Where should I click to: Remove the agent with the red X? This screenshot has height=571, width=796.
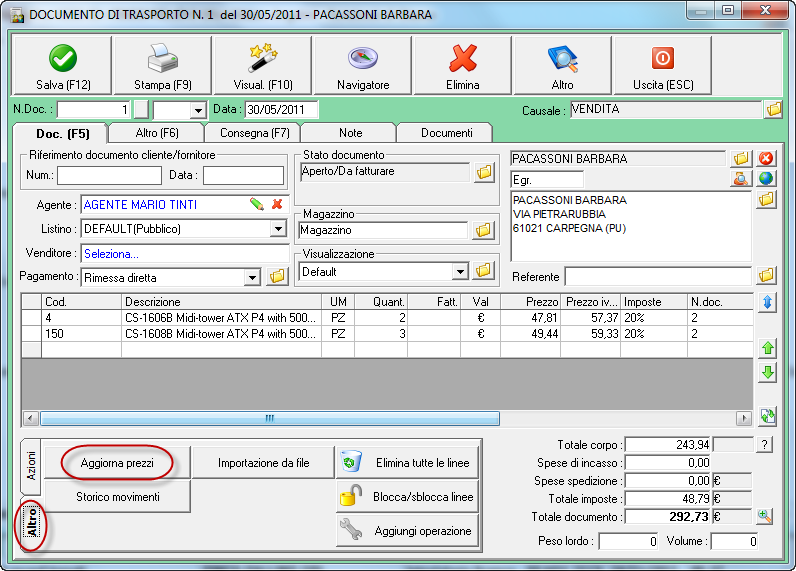click(277, 204)
